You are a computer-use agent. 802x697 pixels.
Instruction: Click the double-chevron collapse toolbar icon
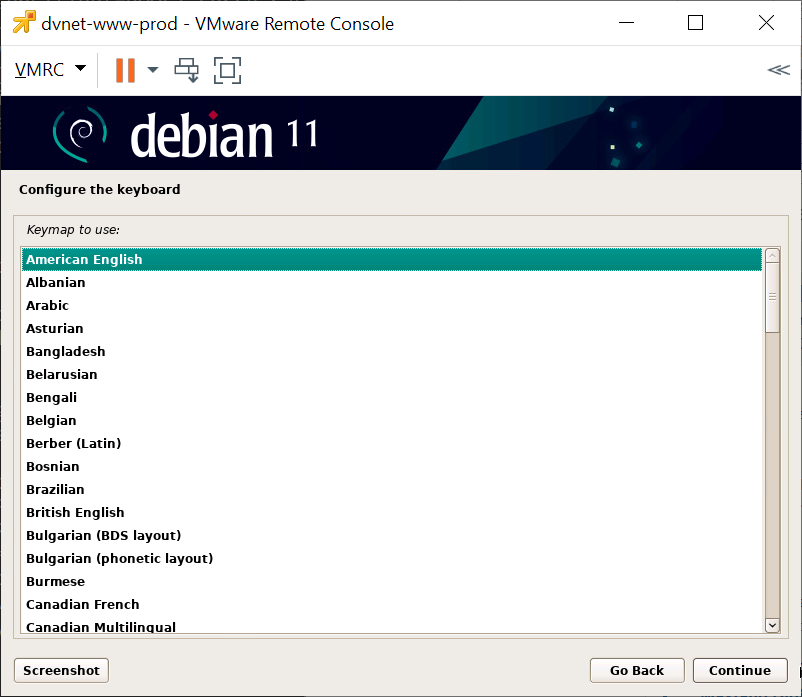point(778,70)
